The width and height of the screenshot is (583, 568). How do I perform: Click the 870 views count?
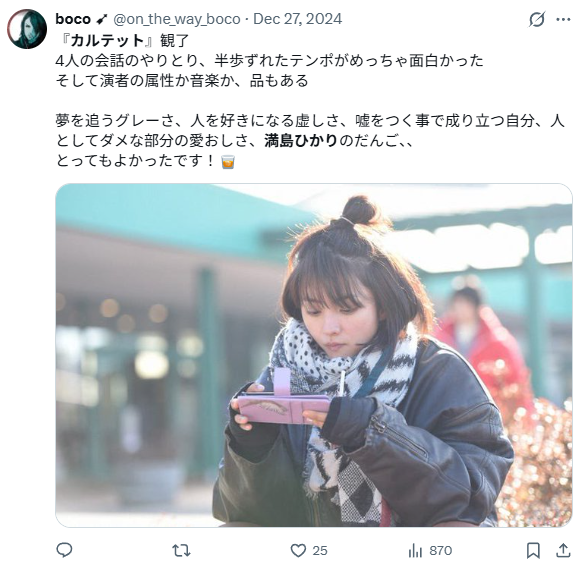tap(441, 551)
